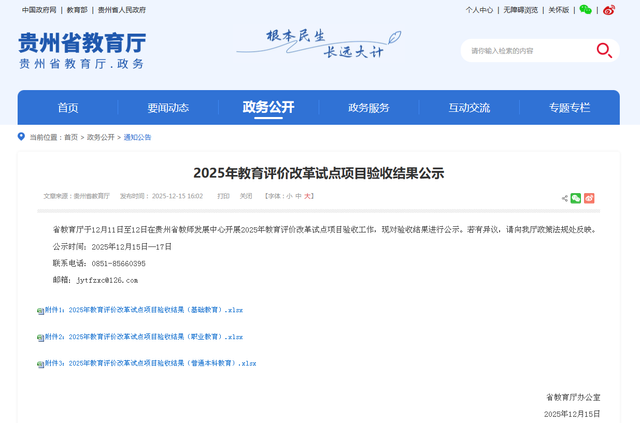The width and height of the screenshot is (640, 423).
Task: Open the 政务公开 navigation tab
Action: point(268,108)
